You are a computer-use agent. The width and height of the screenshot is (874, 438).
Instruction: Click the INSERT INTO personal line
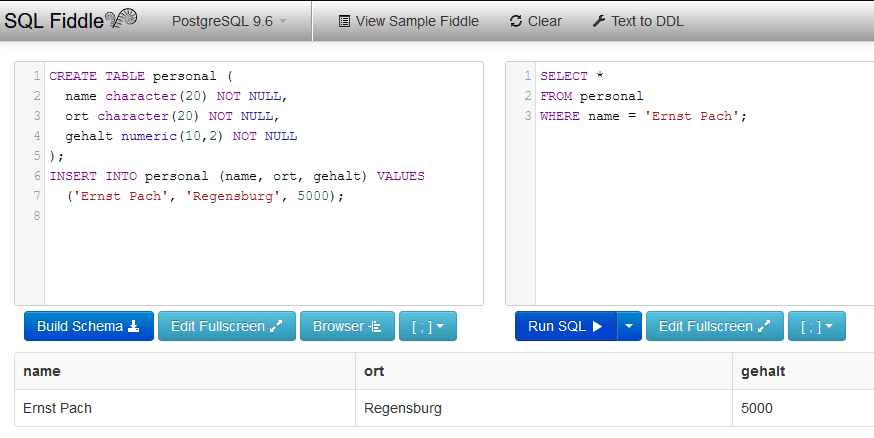coord(237,176)
